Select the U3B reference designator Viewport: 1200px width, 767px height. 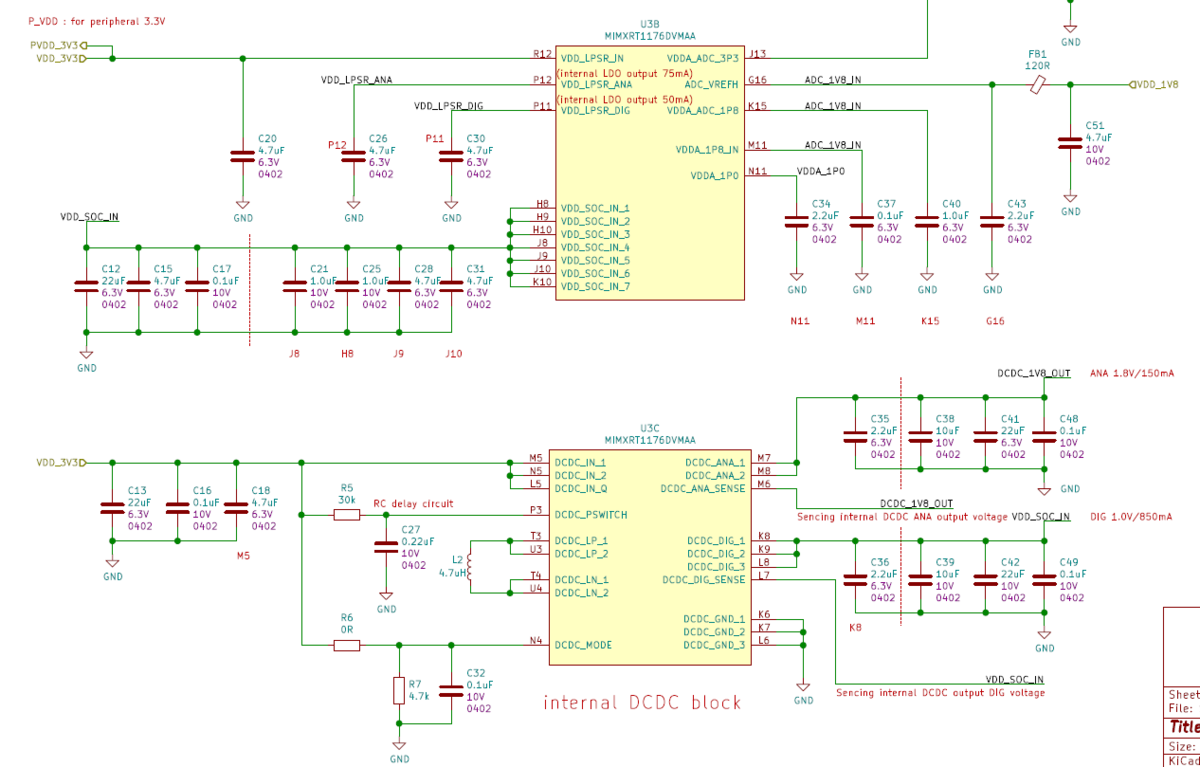point(650,22)
